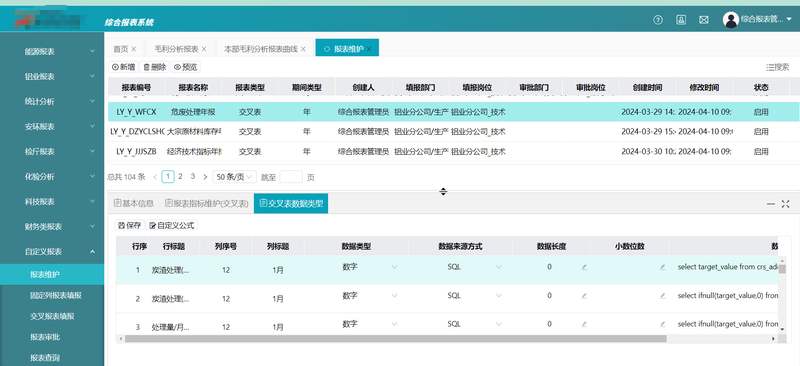This screenshot has height=366, width=800.
Task: Go to page 3
Action: [x=193, y=177]
